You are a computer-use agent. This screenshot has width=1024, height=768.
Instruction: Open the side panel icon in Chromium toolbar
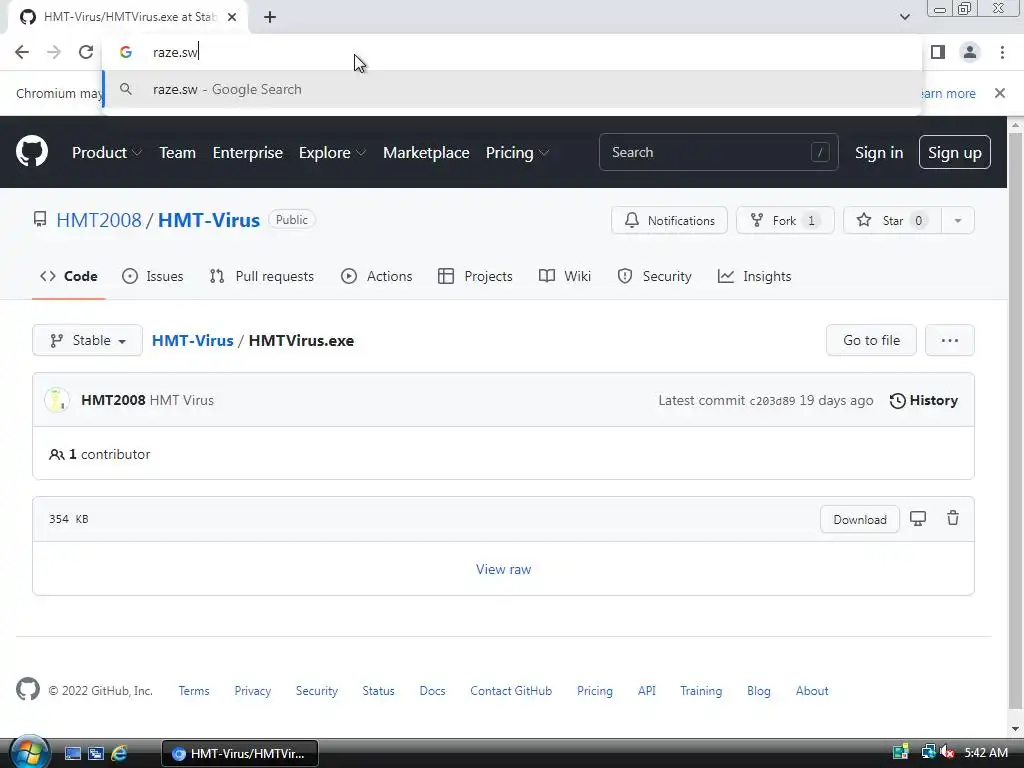[938, 52]
